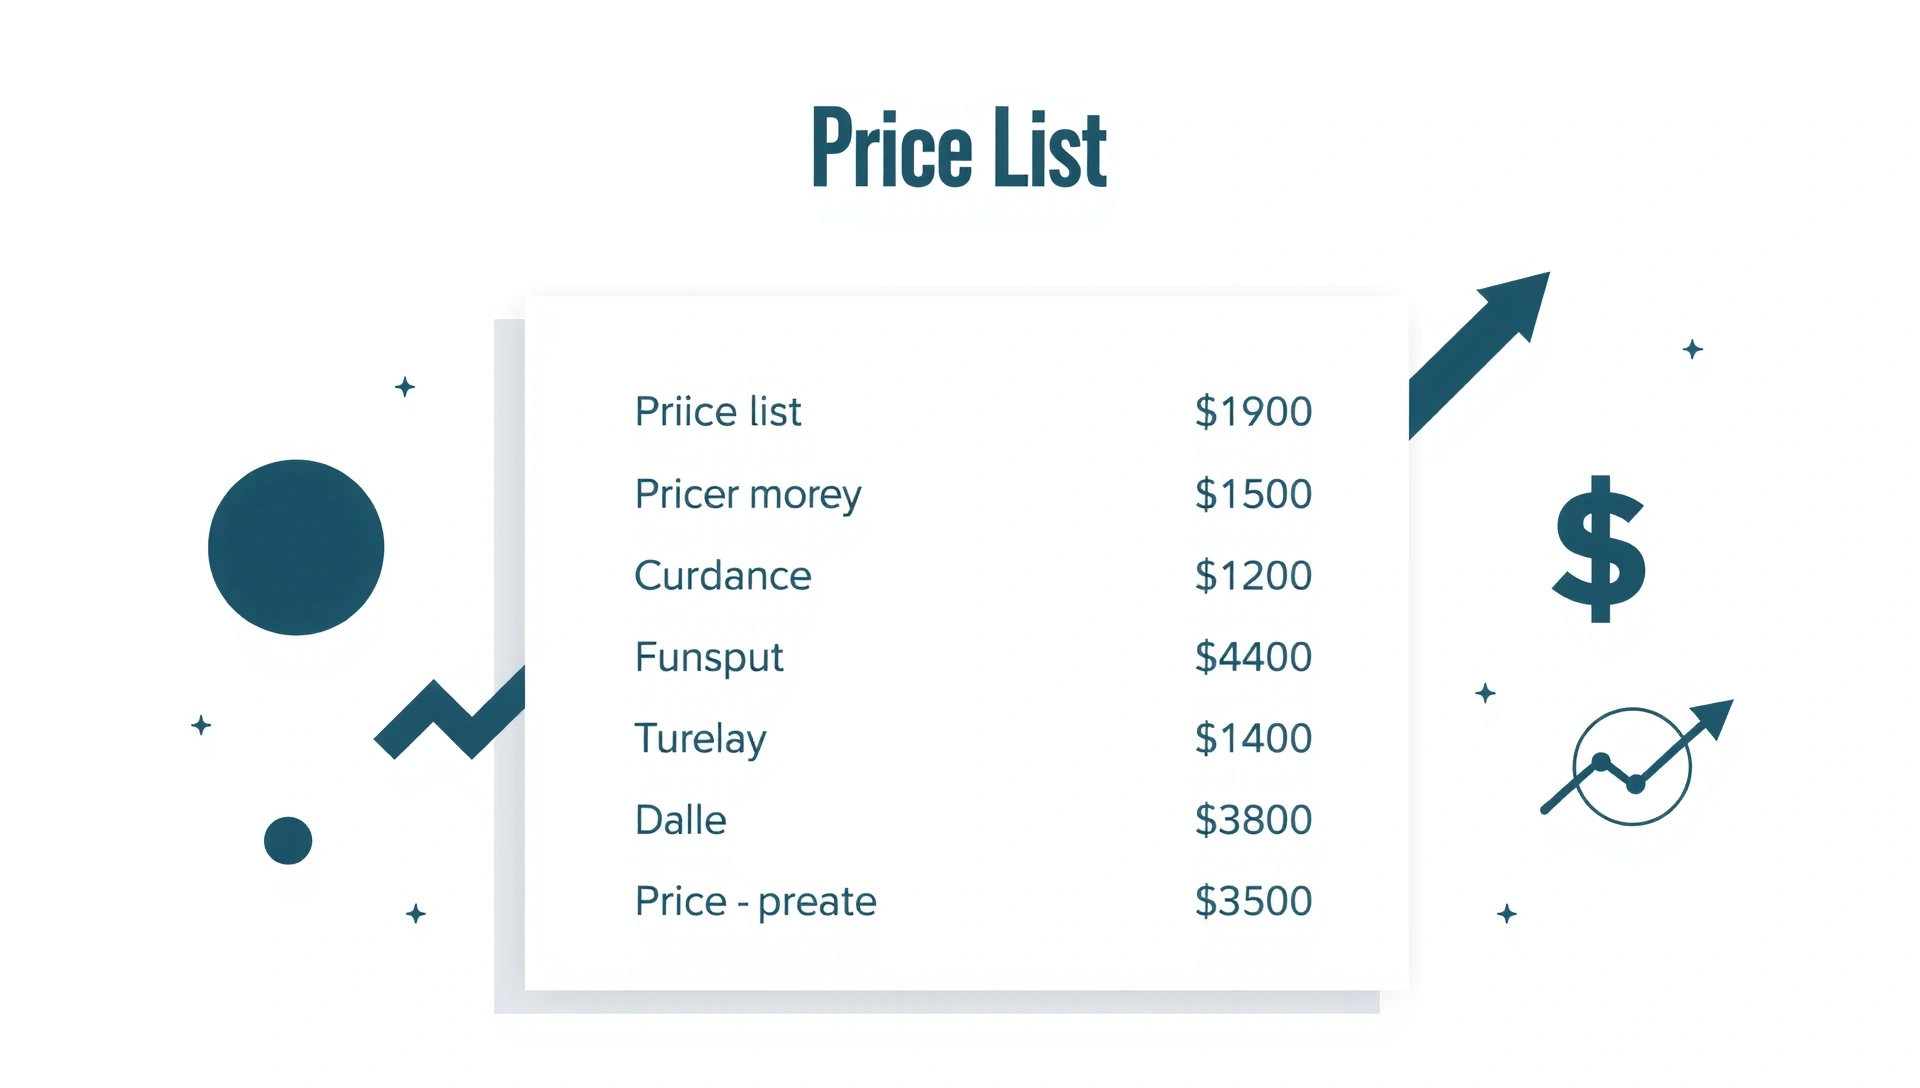Select the $3800 price amount
Image resolution: width=1920 pixels, height=1088 pixels.
click(x=1253, y=820)
